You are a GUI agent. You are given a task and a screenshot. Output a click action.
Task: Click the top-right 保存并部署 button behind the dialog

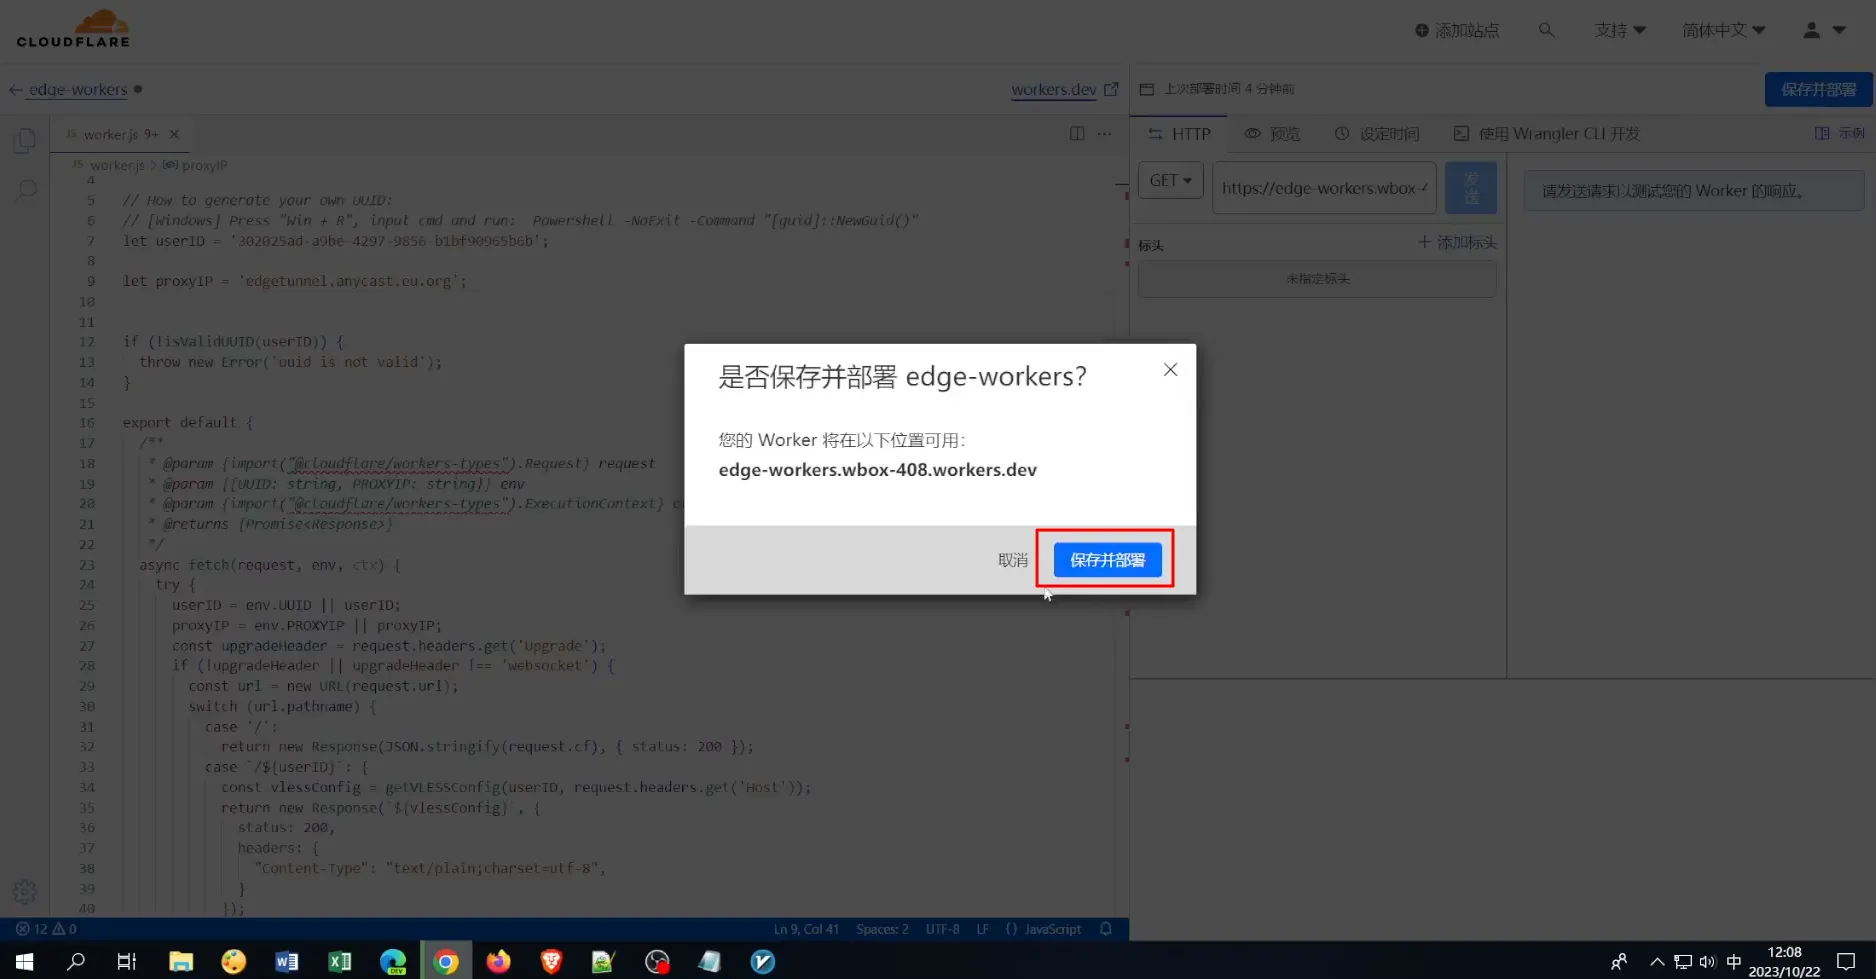tap(1818, 89)
